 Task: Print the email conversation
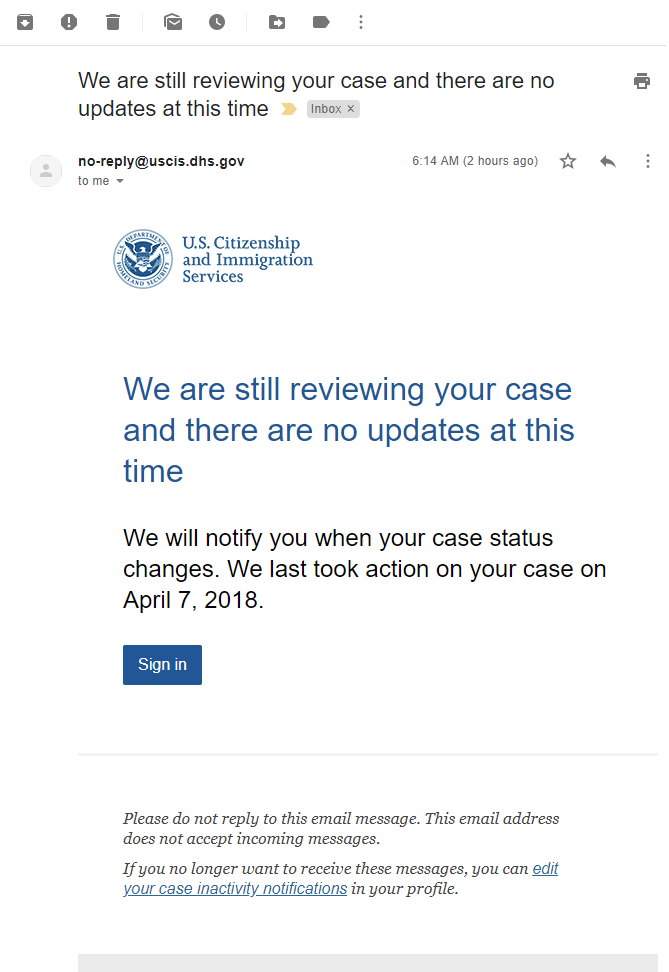click(x=642, y=81)
